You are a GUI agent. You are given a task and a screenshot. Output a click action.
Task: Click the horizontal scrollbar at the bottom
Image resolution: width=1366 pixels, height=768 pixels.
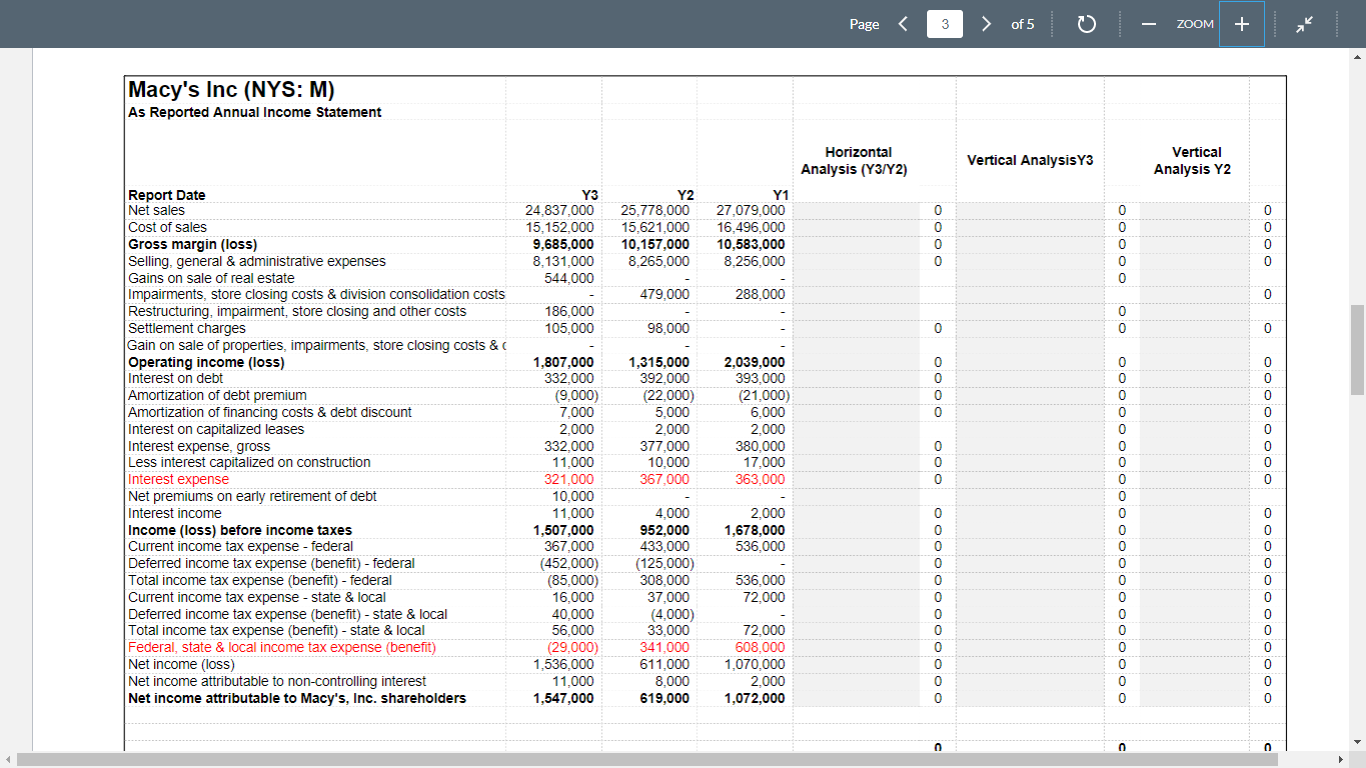point(647,760)
